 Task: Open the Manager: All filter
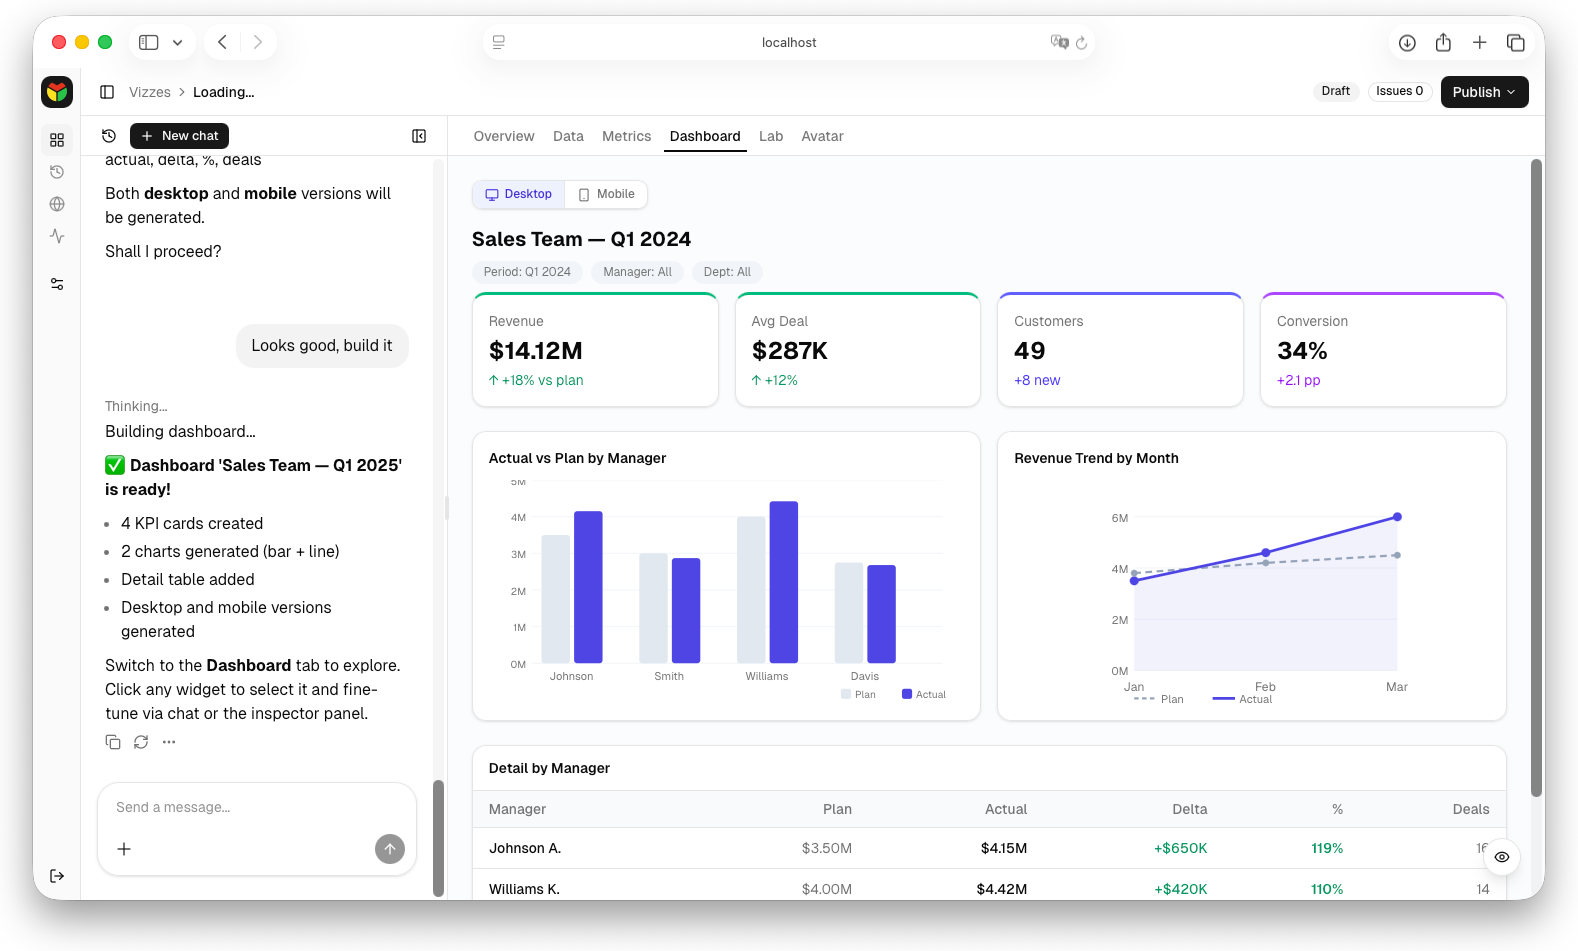[637, 272]
